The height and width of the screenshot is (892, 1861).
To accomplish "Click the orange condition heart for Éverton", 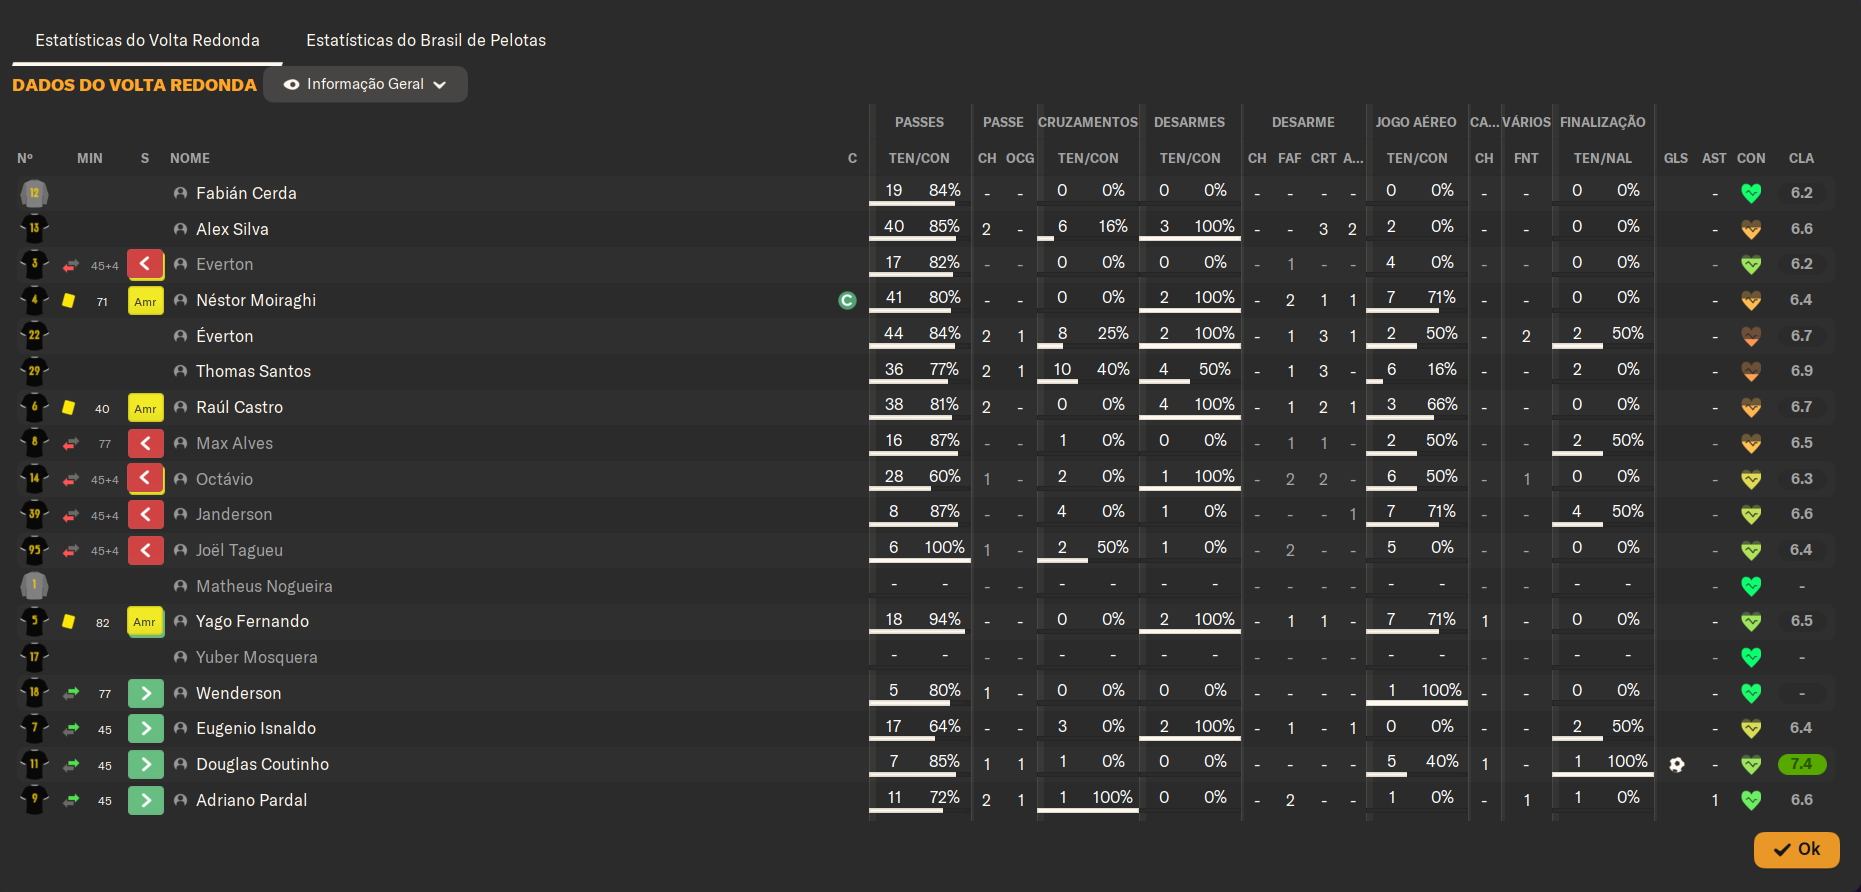I will pyautogui.click(x=1751, y=336).
